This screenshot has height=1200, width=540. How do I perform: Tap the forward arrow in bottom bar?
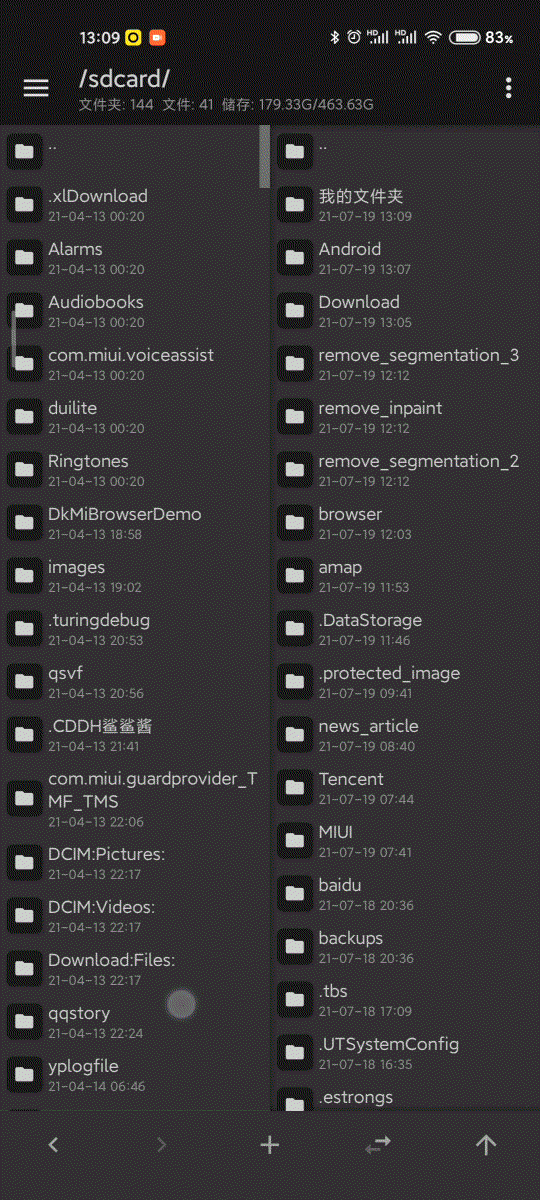coord(162,1145)
